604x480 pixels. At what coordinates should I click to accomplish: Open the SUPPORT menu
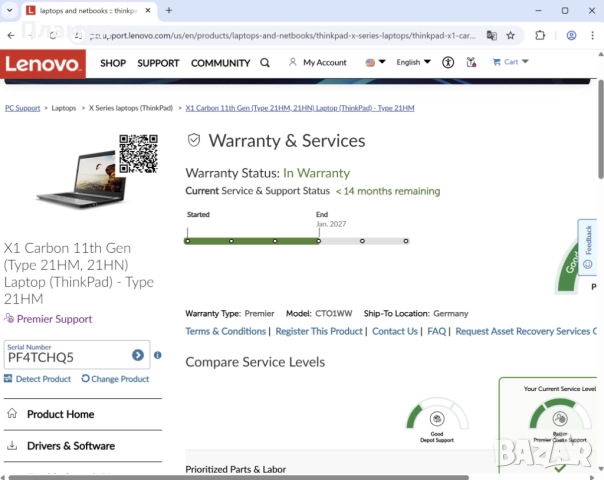(158, 63)
